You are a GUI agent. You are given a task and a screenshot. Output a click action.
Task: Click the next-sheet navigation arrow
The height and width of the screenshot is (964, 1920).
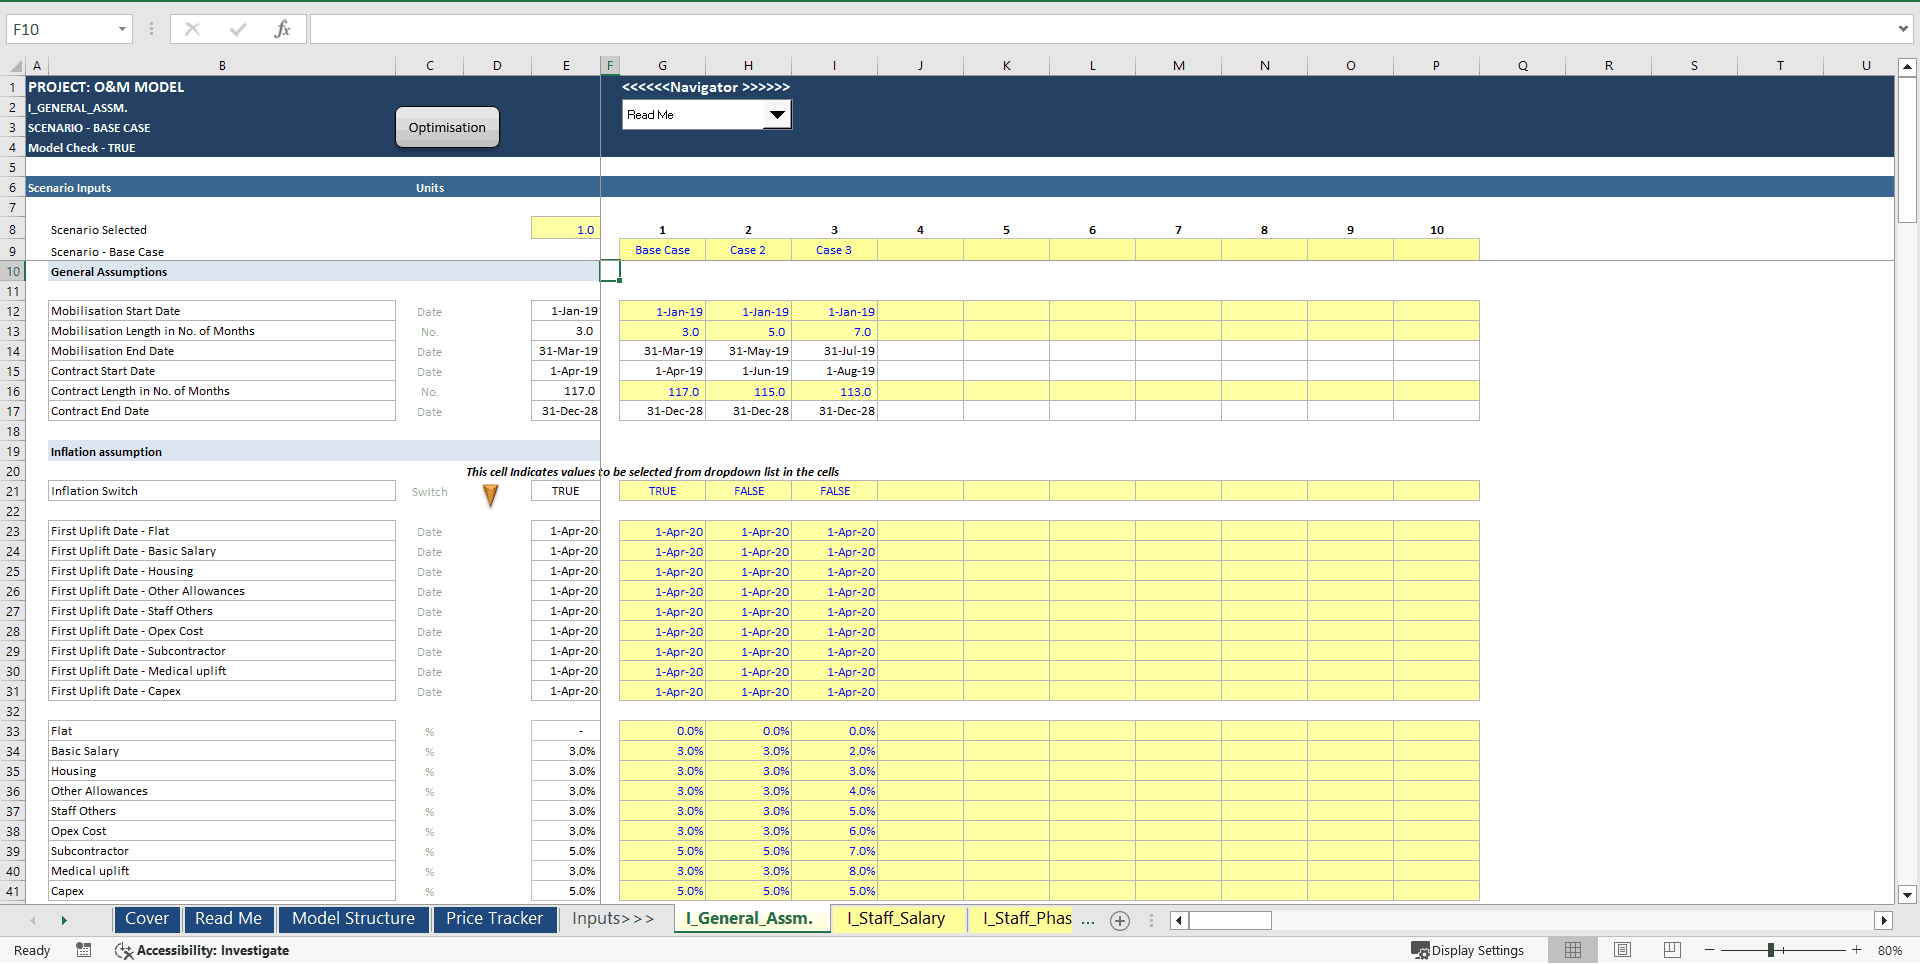pyautogui.click(x=64, y=920)
